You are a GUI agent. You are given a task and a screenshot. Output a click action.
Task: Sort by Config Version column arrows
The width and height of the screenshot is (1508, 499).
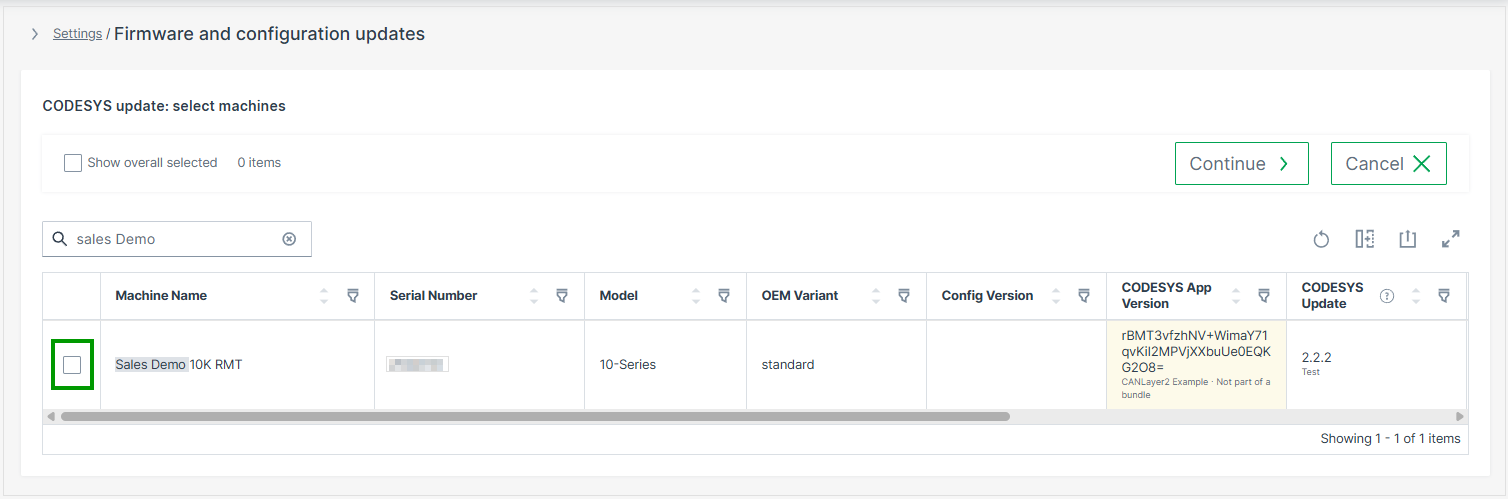pyautogui.click(x=1056, y=296)
